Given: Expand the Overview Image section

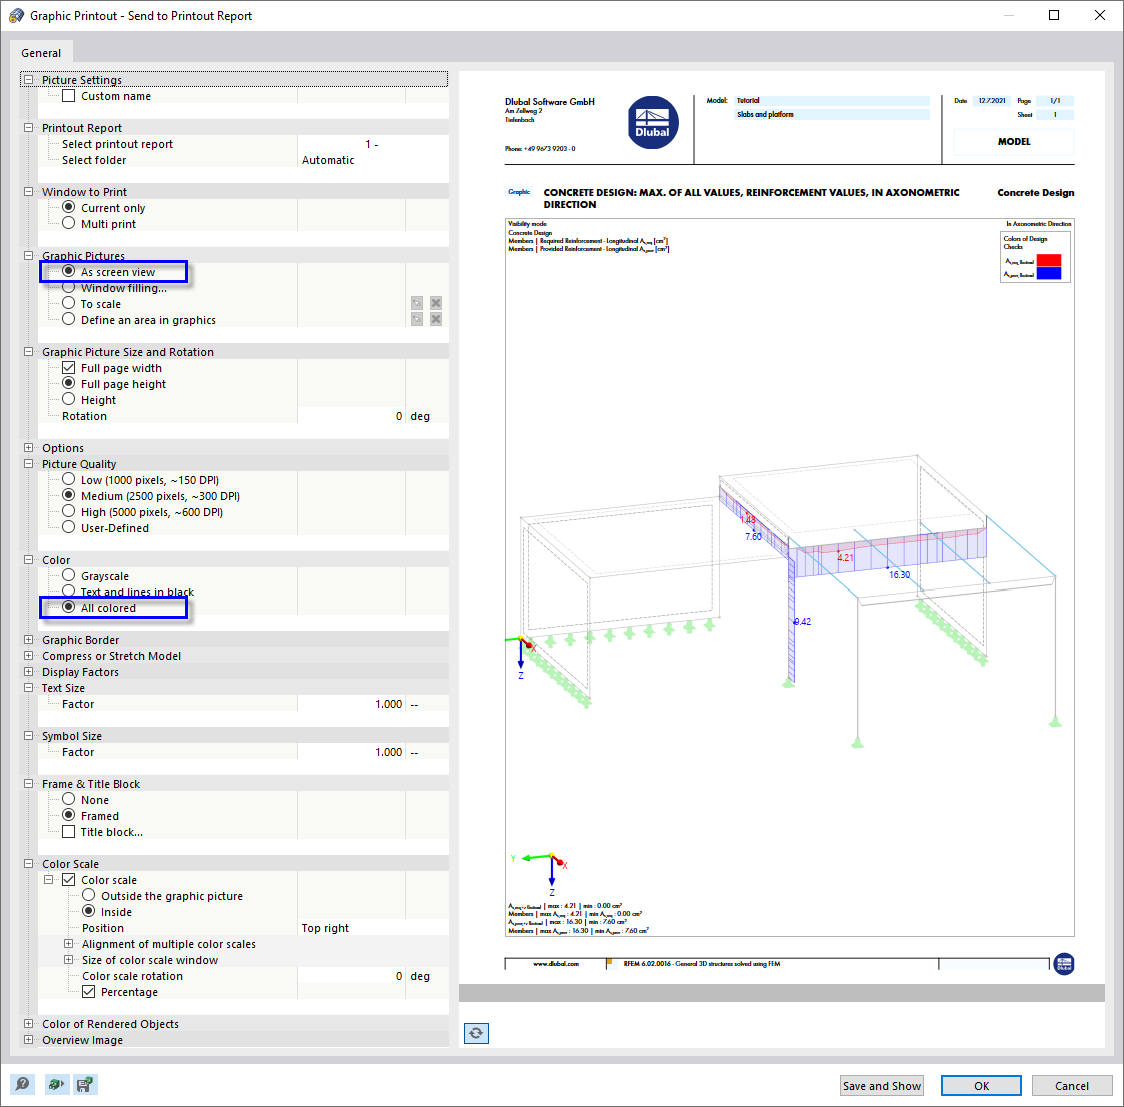Looking at the screenshot, I should point(29,1040).
